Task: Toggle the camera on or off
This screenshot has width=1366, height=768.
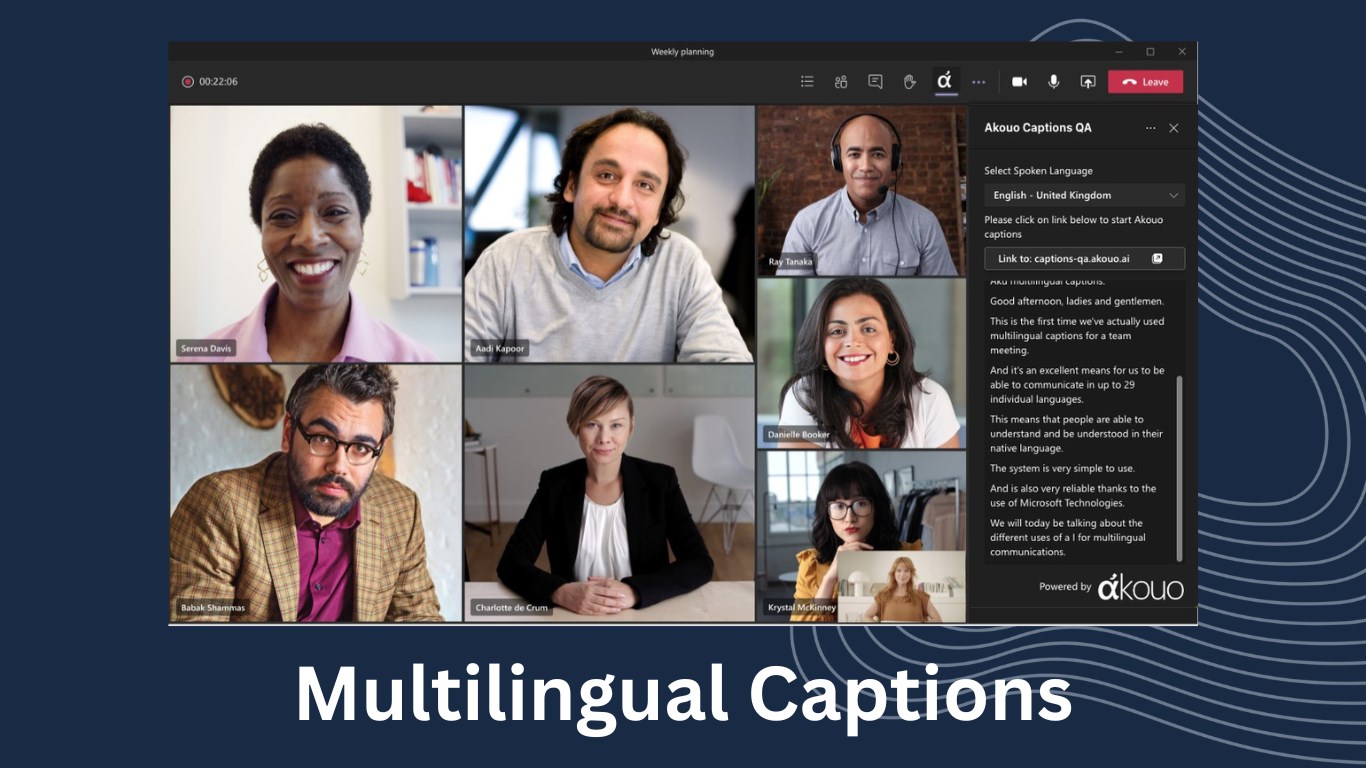Action: click(1019, 82)
